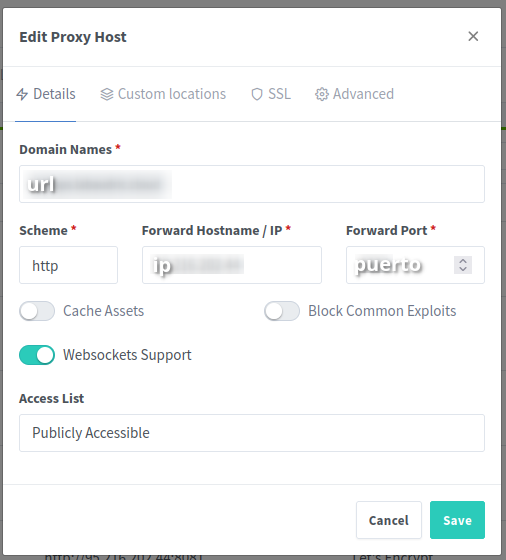Enable the Cache Assets toggle

click(x=37, y=311)
